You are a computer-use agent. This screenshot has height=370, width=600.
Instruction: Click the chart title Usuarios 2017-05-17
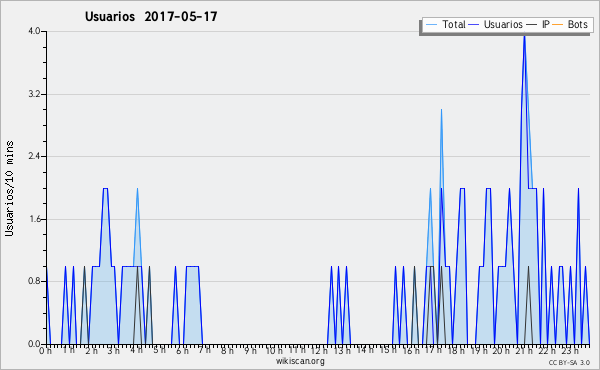151,16
